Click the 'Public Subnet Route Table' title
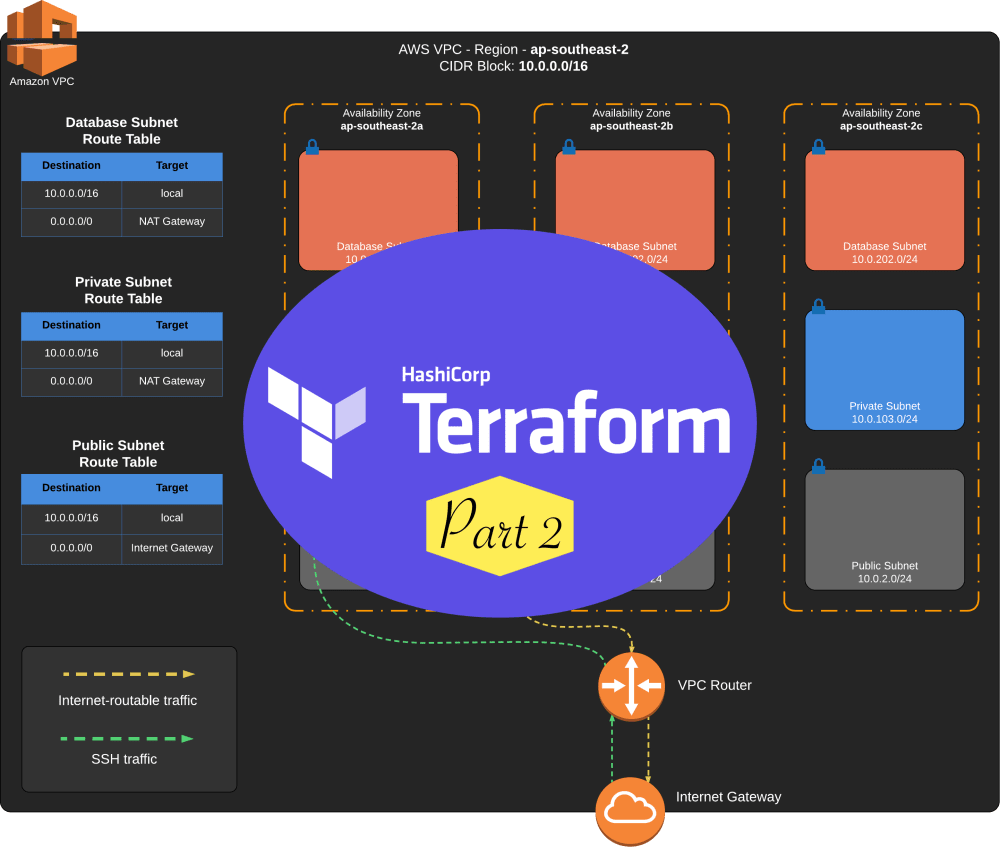Image resolution: width=1000 pixels, height=847 pixels. pyautogui.click(x=118, y=453)
